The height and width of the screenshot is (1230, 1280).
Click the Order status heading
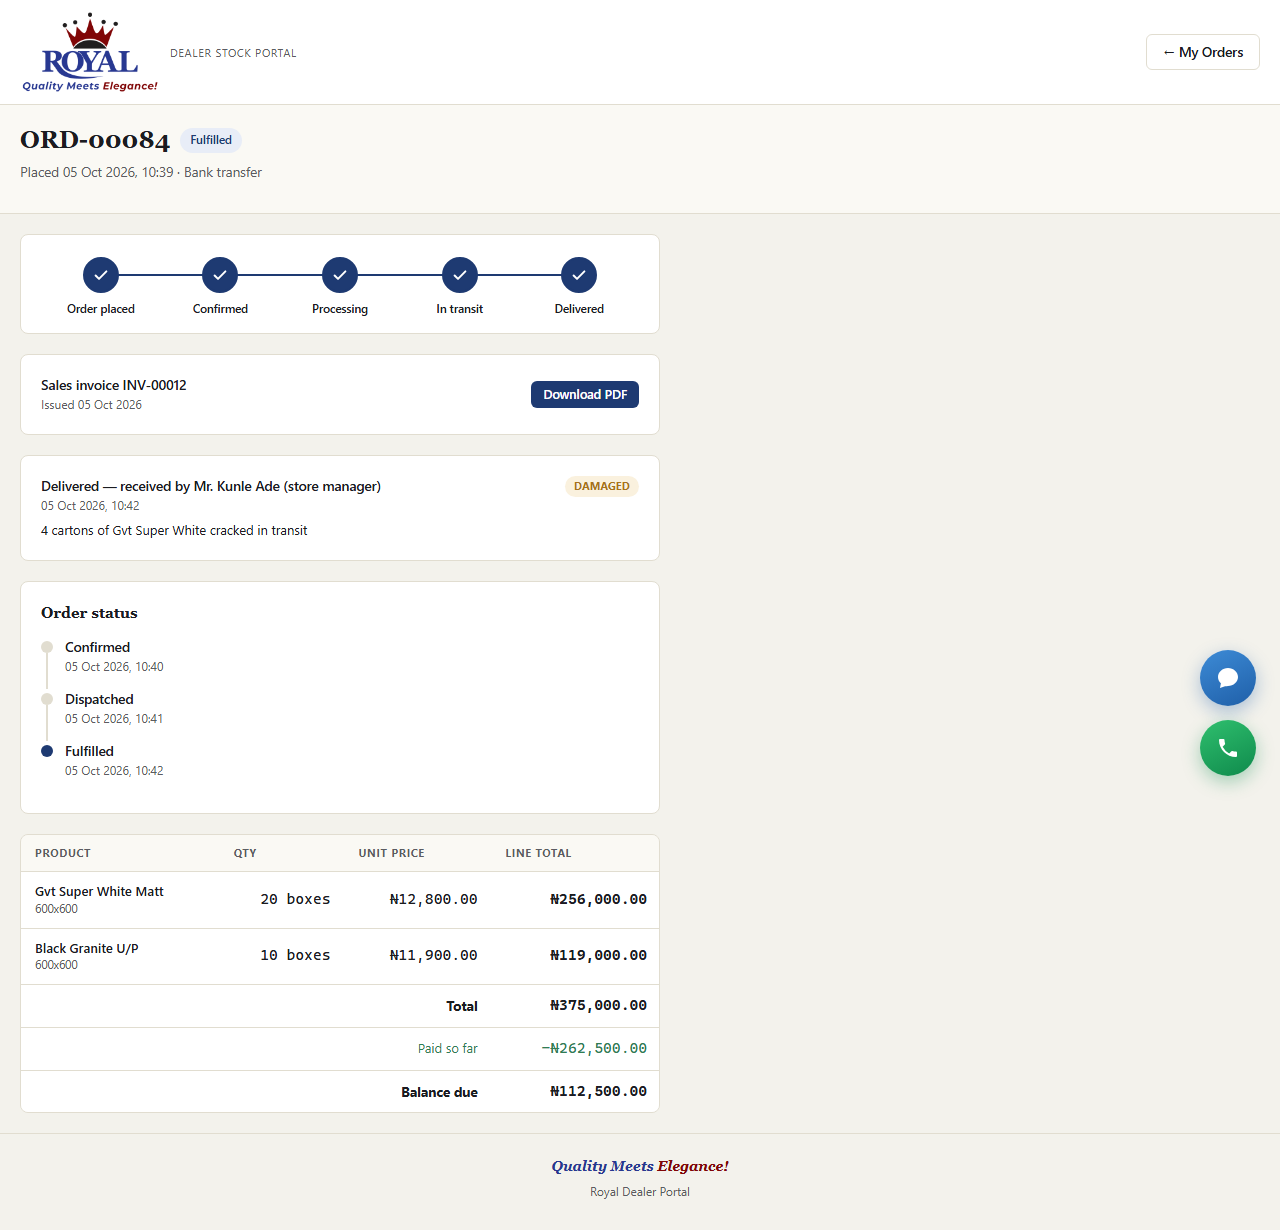89,613
